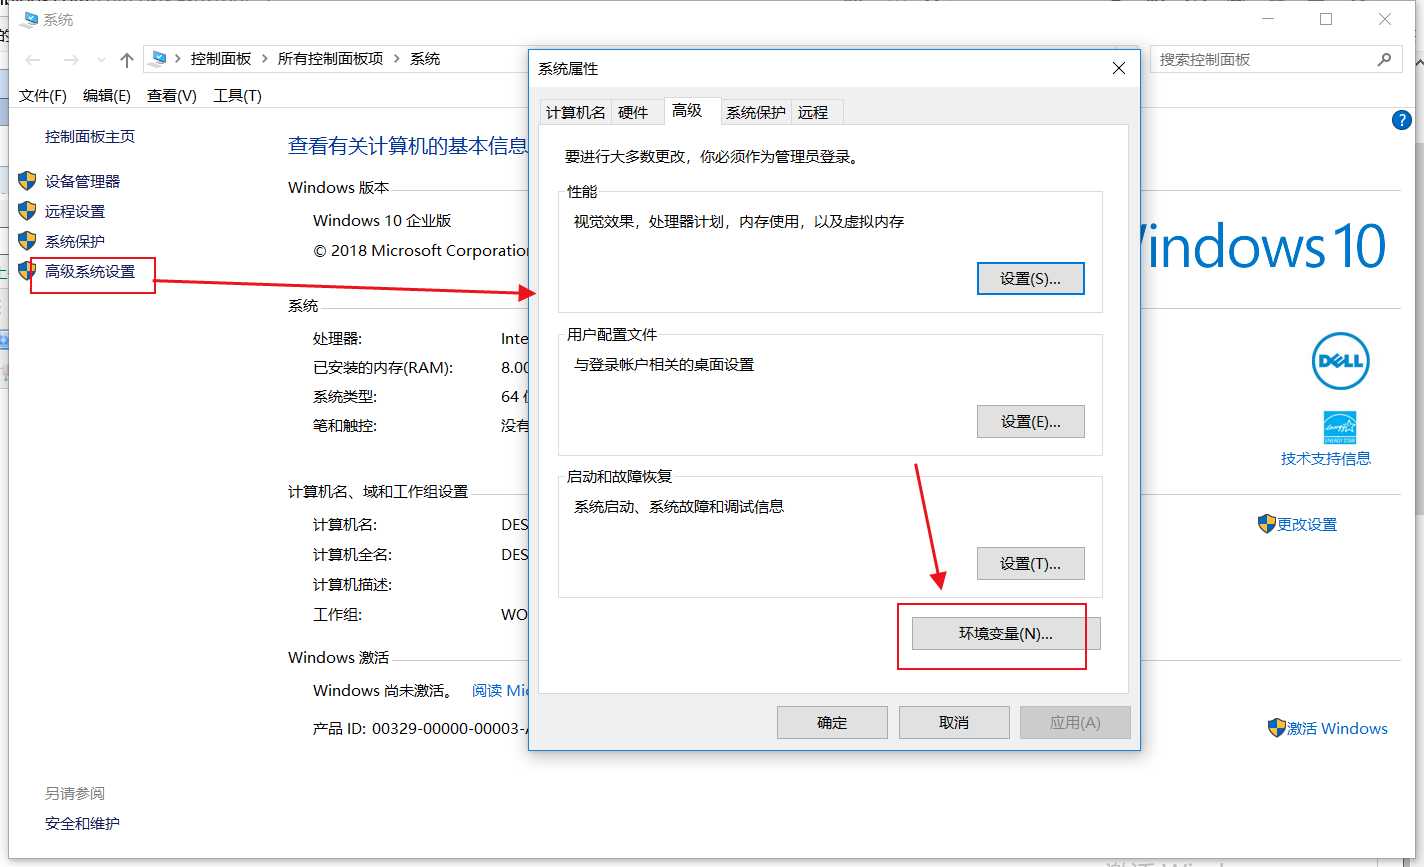Click the System window title bar icon

tap(28, 19)
